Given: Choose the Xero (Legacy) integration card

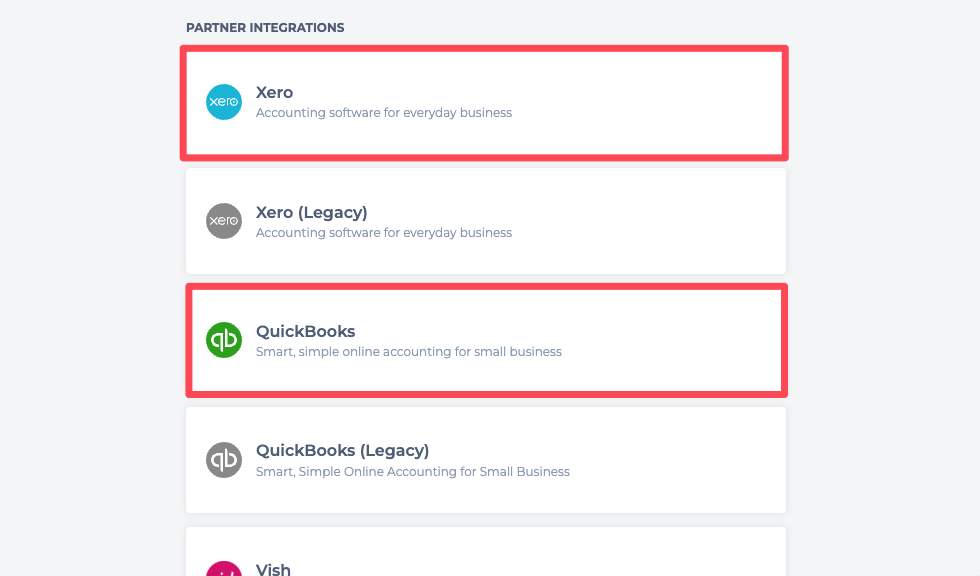Looking at the screenshot, I should pyautogui.click(x=600, y=221).
